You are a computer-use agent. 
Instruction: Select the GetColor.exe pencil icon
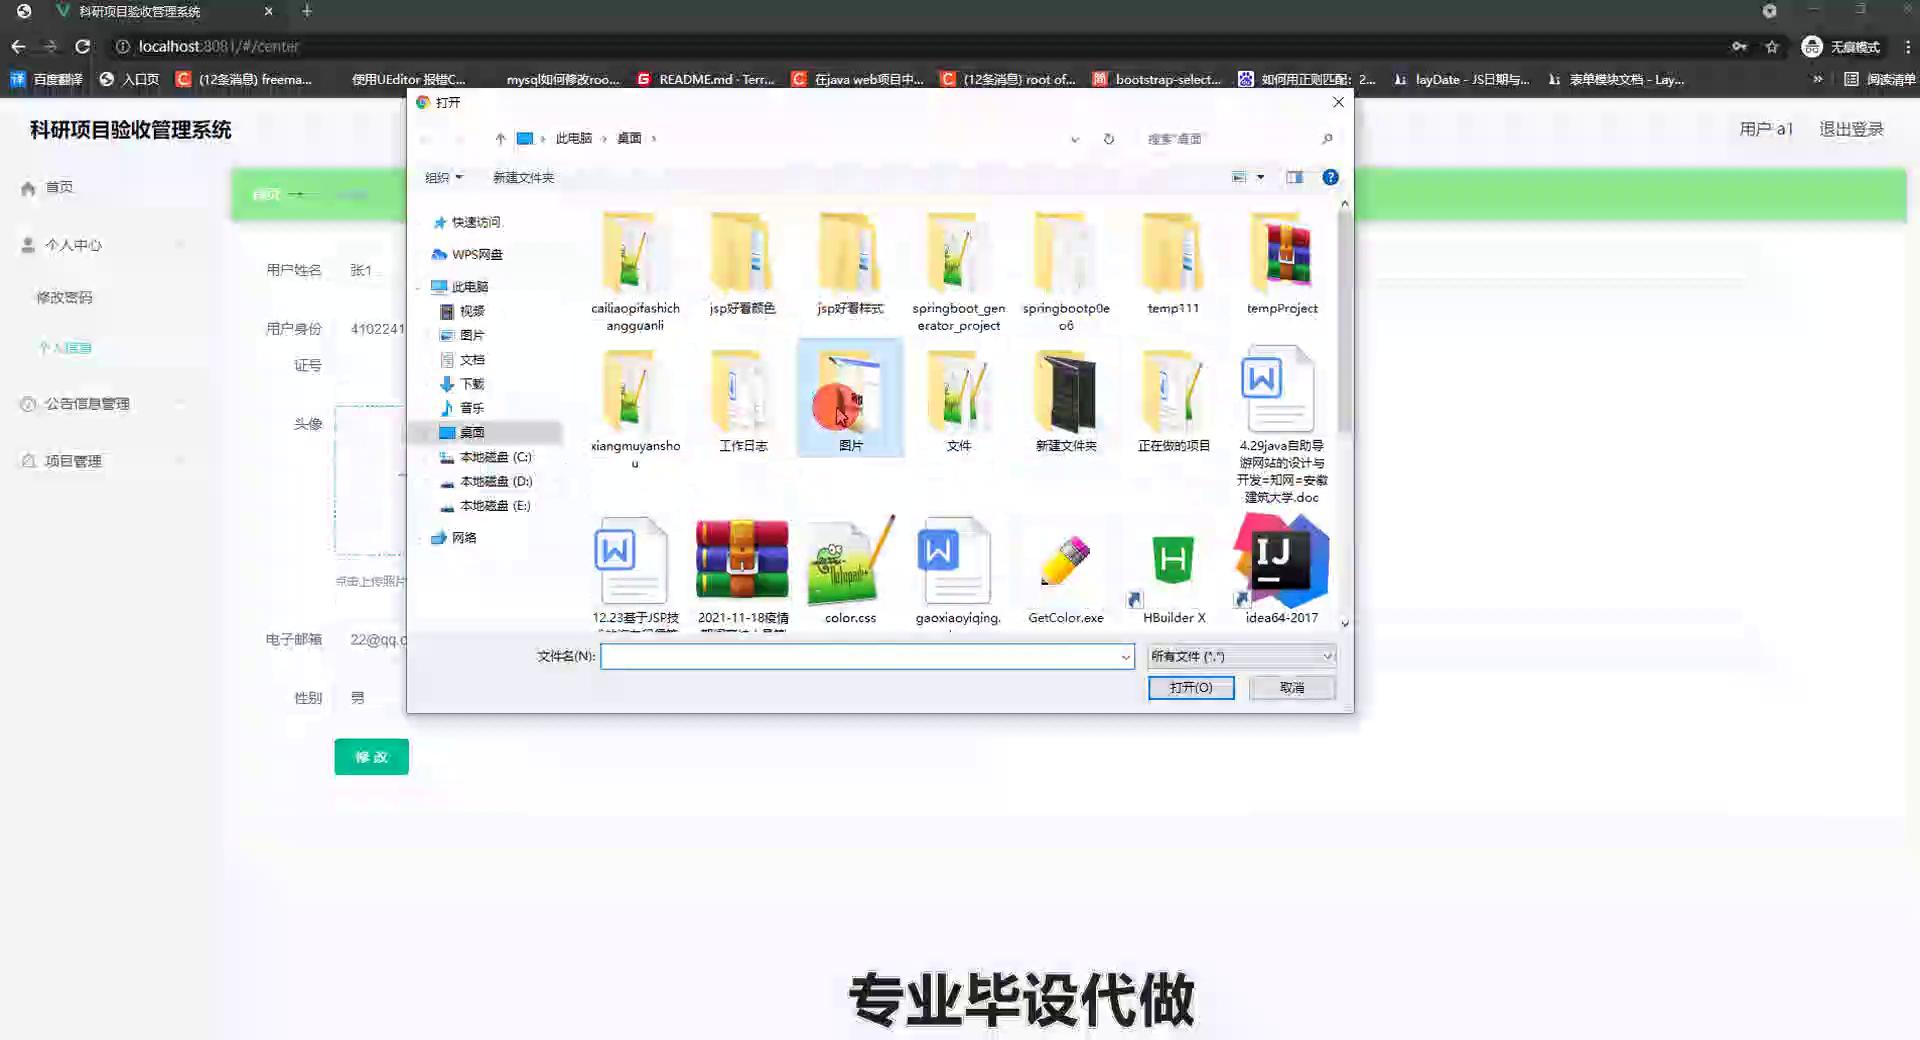pyautogui.click(x=1065, y=561)
